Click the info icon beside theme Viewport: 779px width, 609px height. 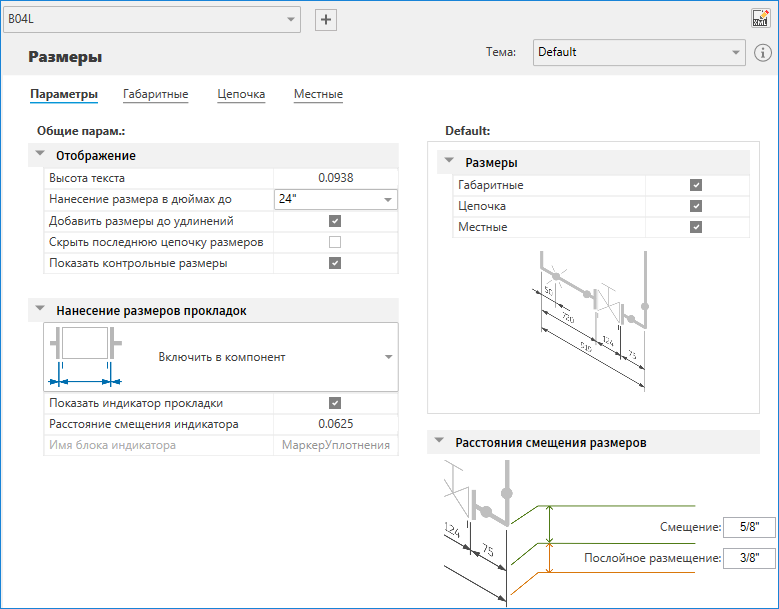763,53
